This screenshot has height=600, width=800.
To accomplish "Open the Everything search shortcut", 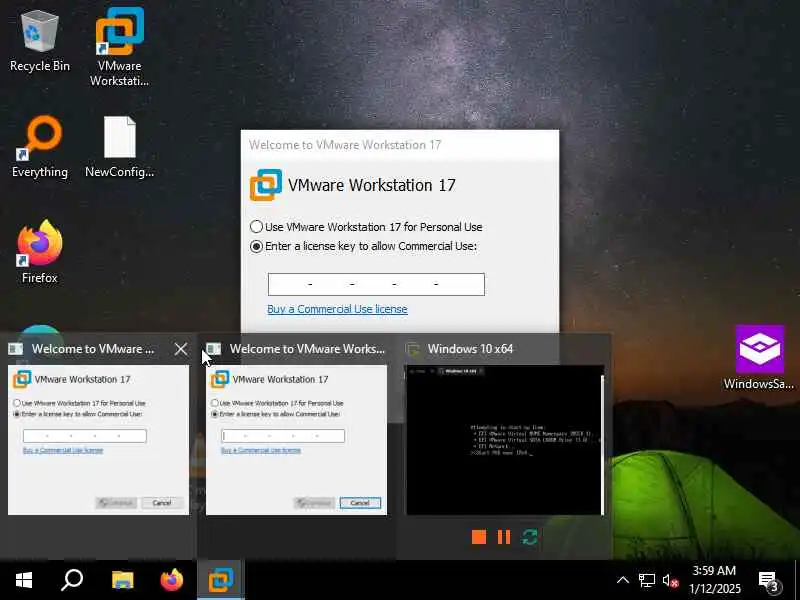I will coord(40,147).
